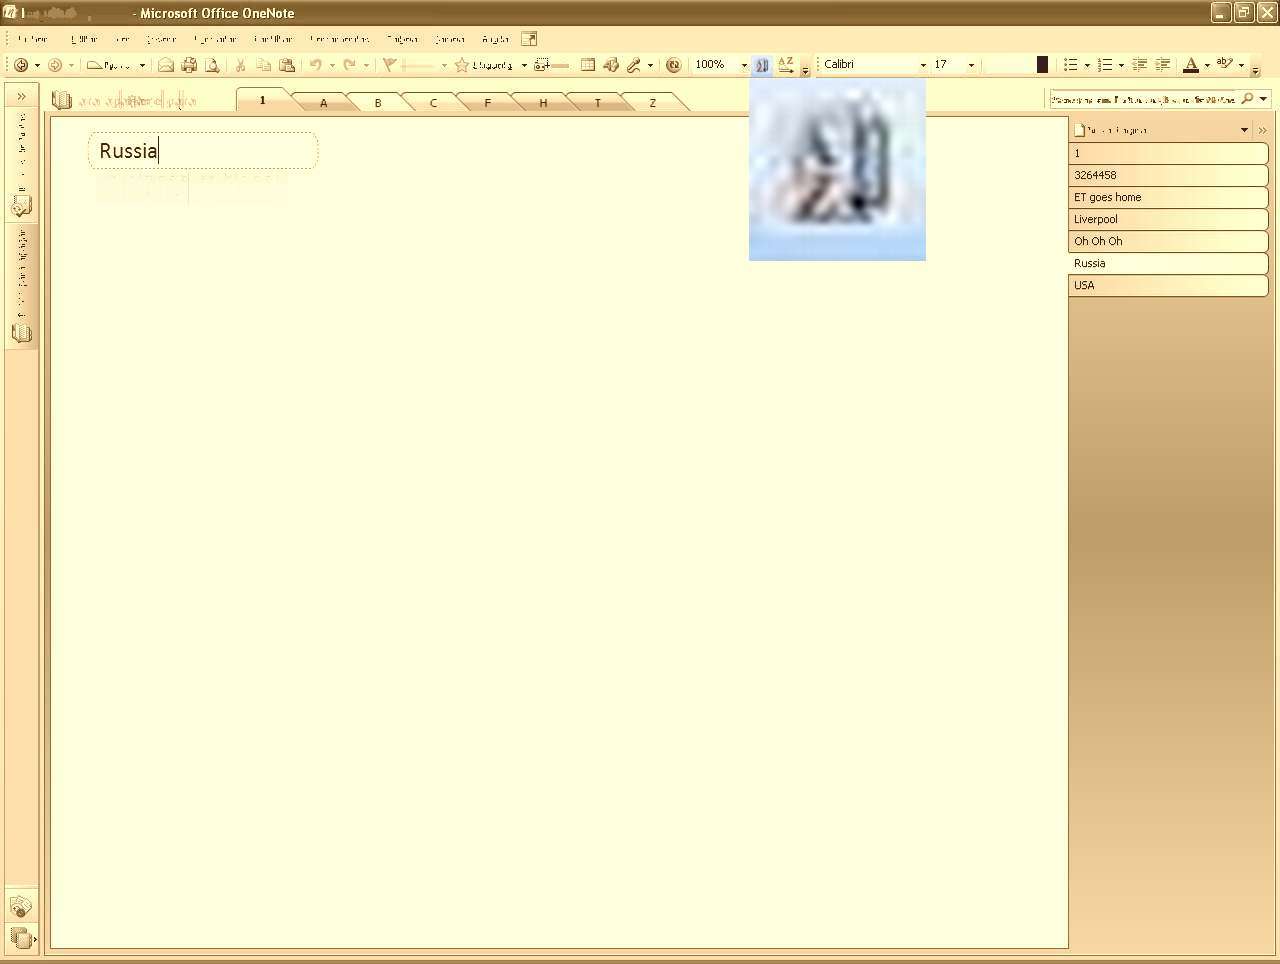This screenshot has width=1280, height=964.
Task: Open the 3264458 page
Action: tap(1168, 175)
